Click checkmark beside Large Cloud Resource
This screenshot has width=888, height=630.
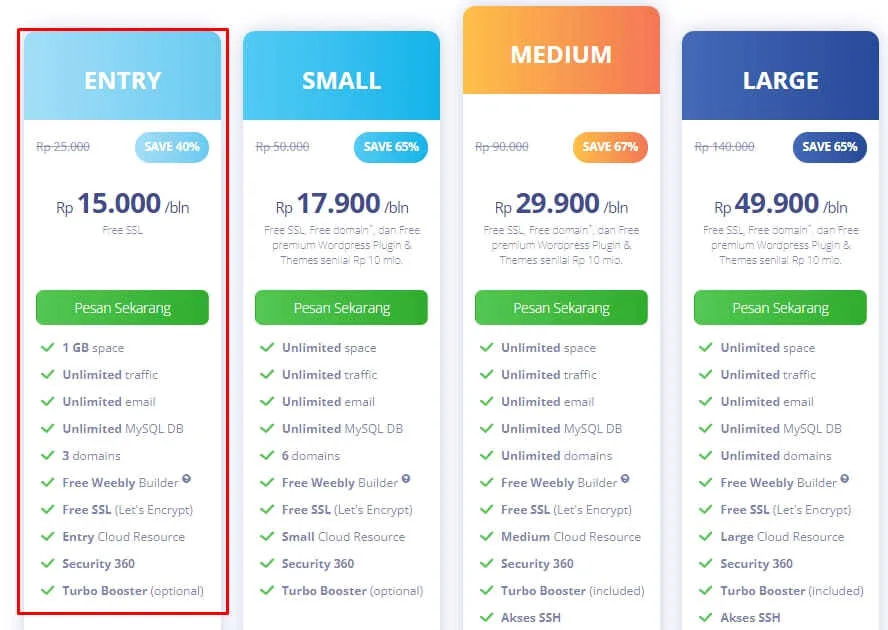[706, 536]
